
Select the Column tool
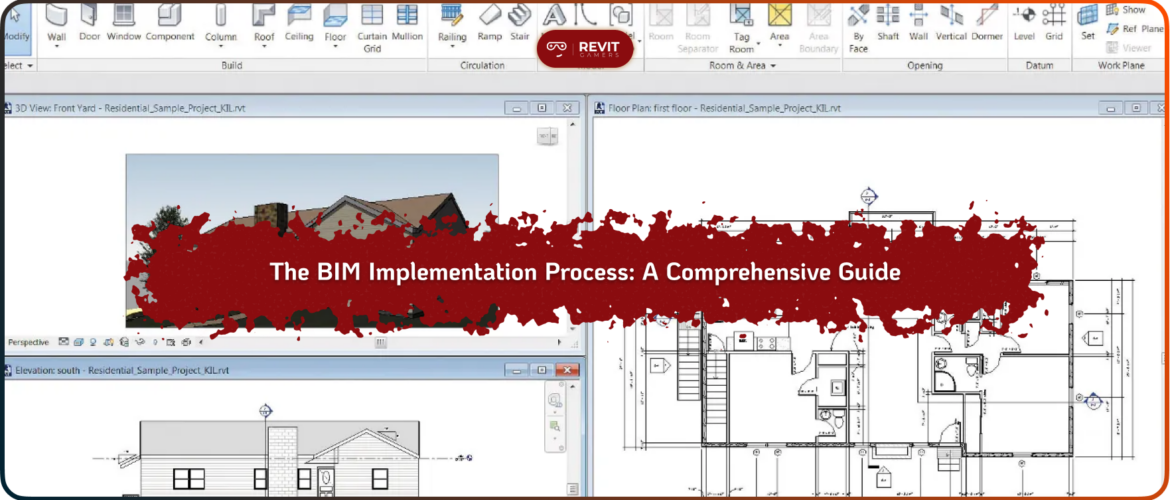tap(221, 24)
